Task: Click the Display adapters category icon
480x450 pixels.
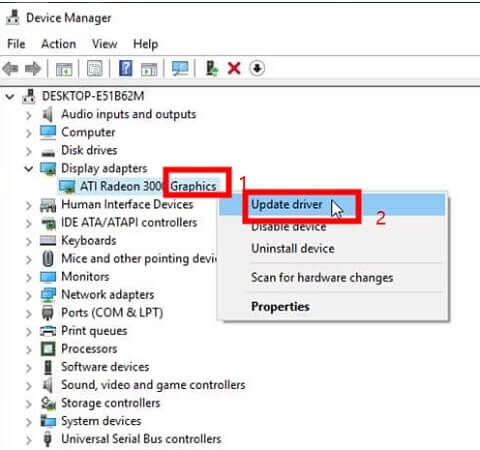Action: coord(48,168)
